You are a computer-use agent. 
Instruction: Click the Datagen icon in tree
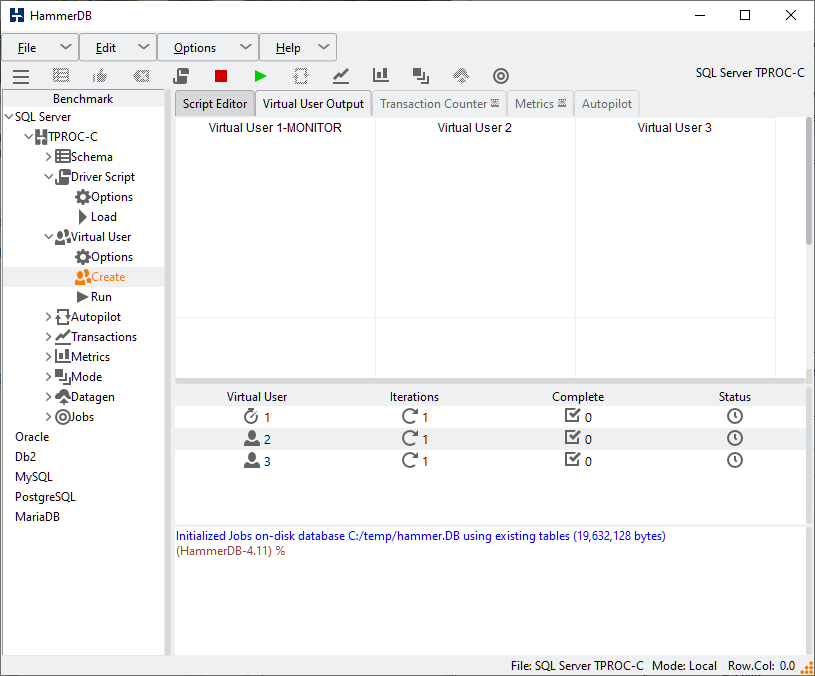coord(63,396)
